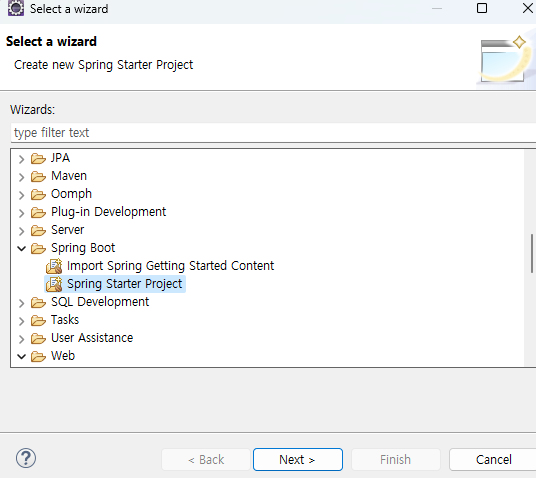Select User Assistance label
The width and height of the screenshot is (536, 478).
point(92,338)
